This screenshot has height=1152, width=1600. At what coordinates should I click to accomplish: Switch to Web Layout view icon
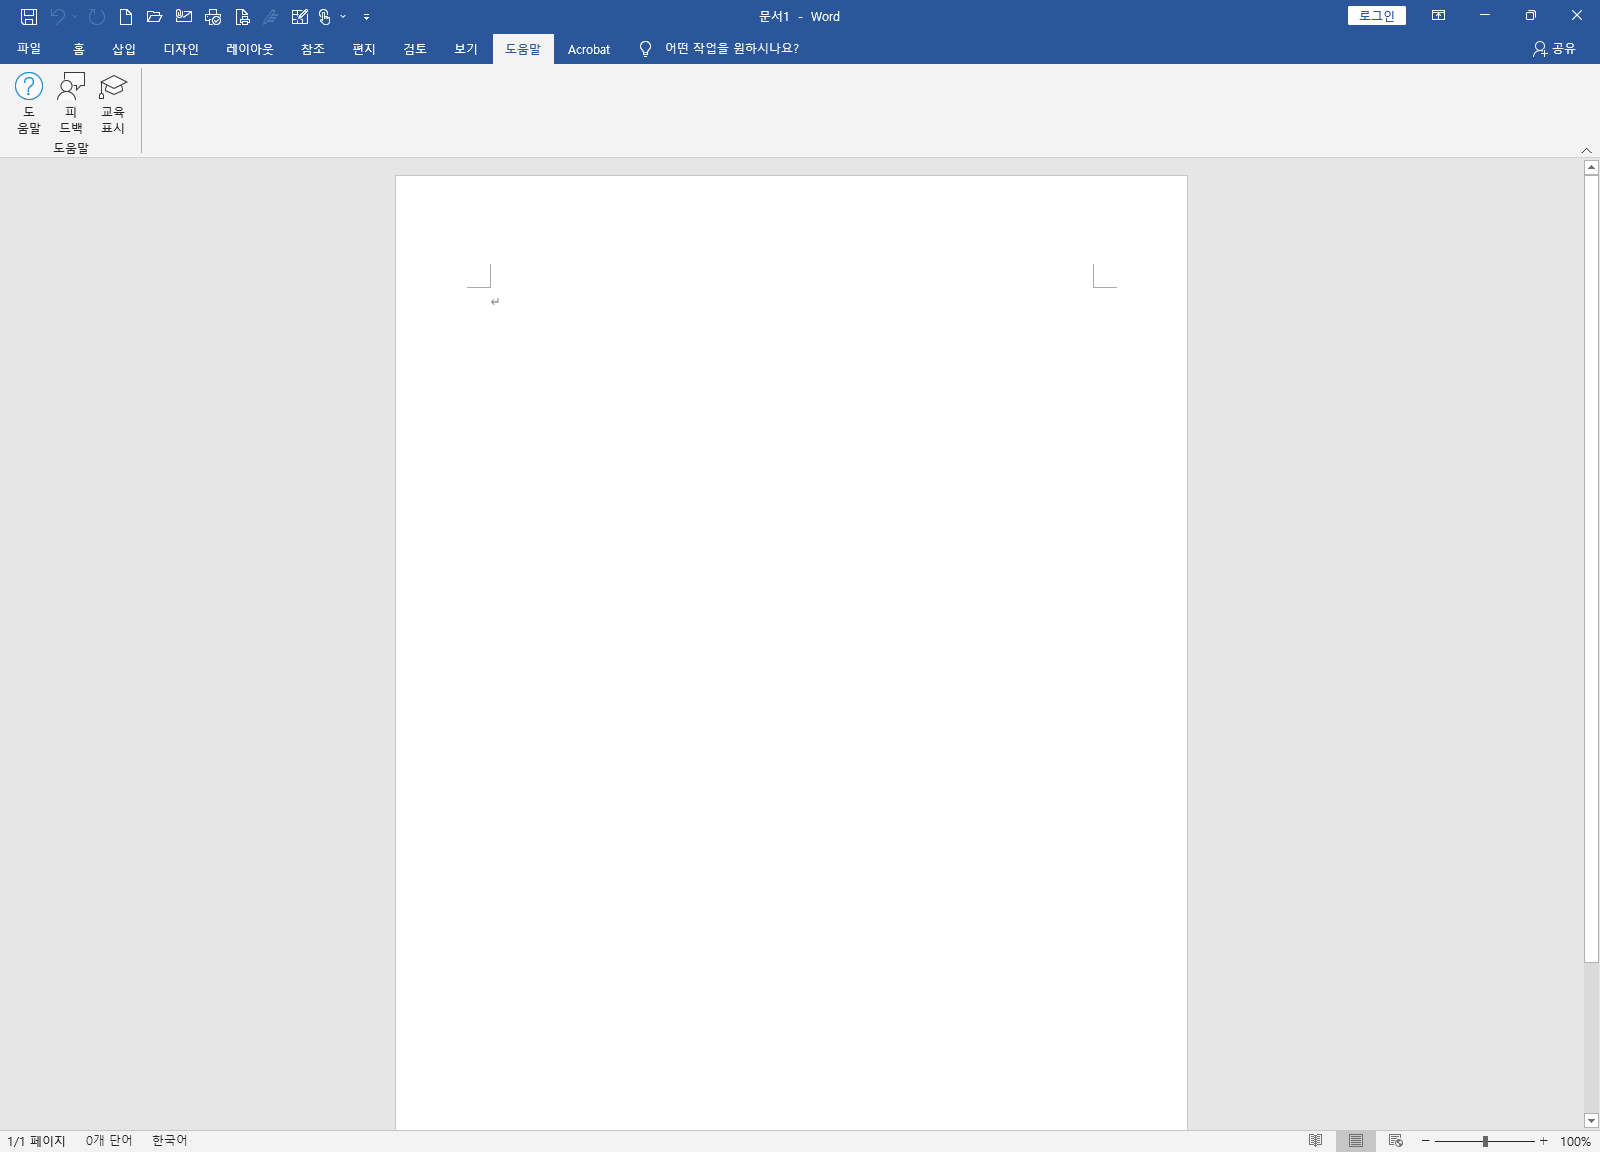(x=1396, y=1141)
